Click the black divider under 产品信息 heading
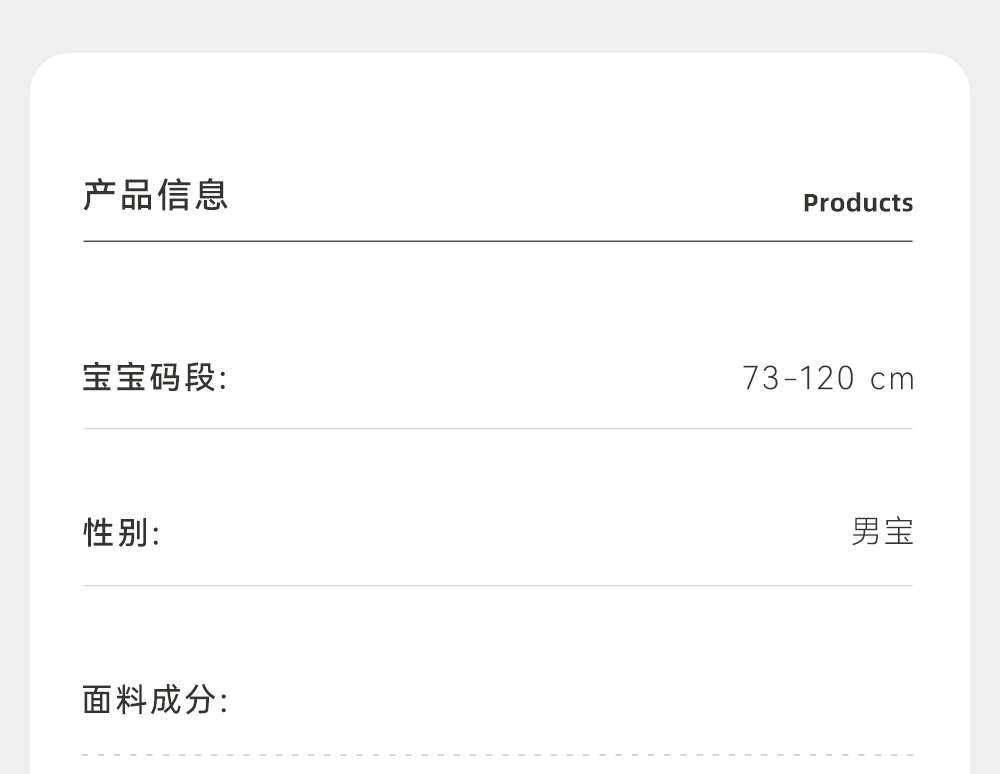Viewport: 1000px width, 774px height. 498,241
